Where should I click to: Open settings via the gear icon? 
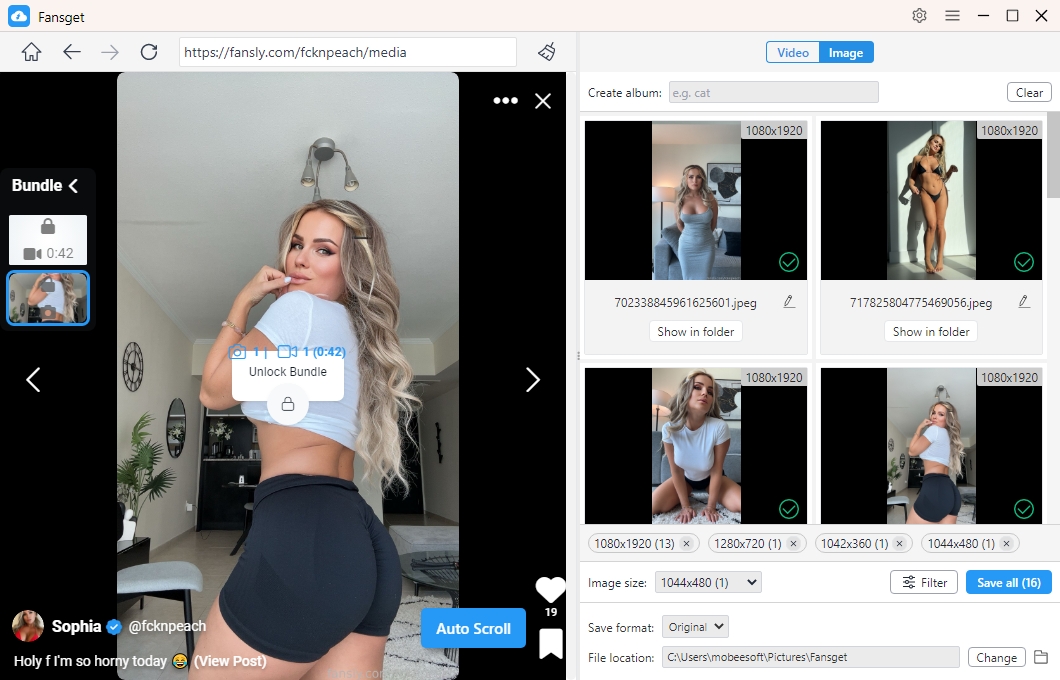[919, 16]
